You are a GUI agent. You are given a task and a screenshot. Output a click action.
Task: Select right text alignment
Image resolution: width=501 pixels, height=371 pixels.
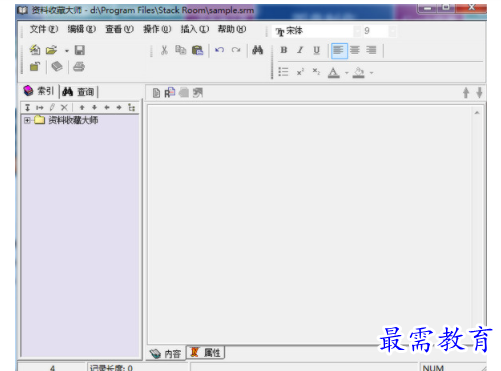click(x=371, y=51)
